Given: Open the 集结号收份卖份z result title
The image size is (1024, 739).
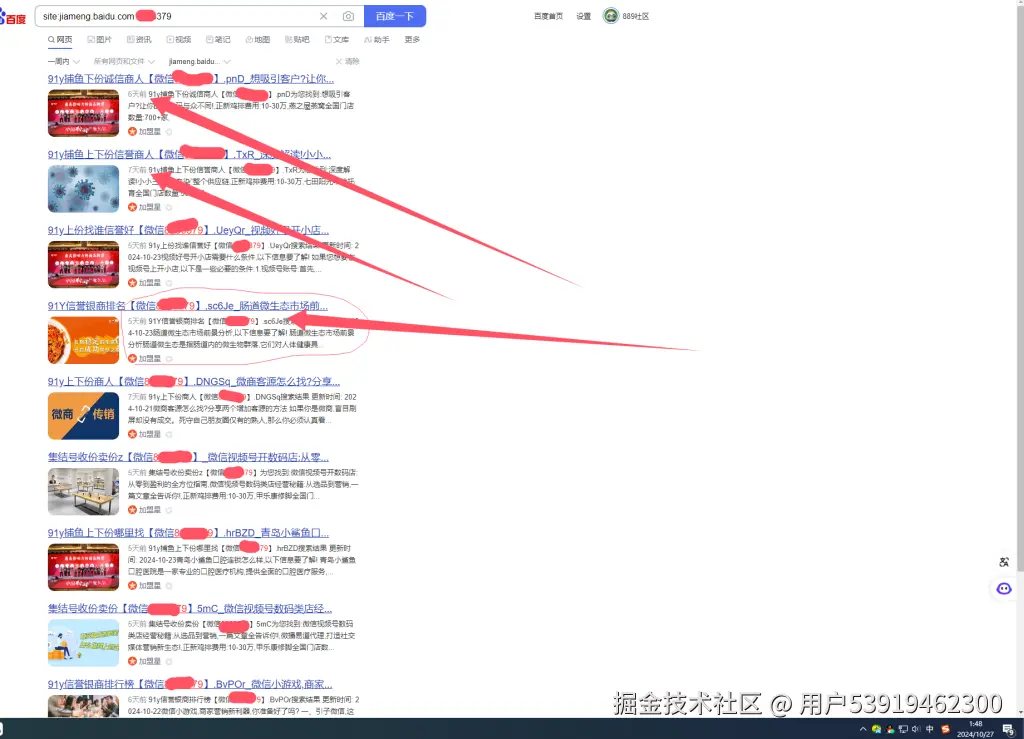Looking at the screenshot, I should 188,458.
